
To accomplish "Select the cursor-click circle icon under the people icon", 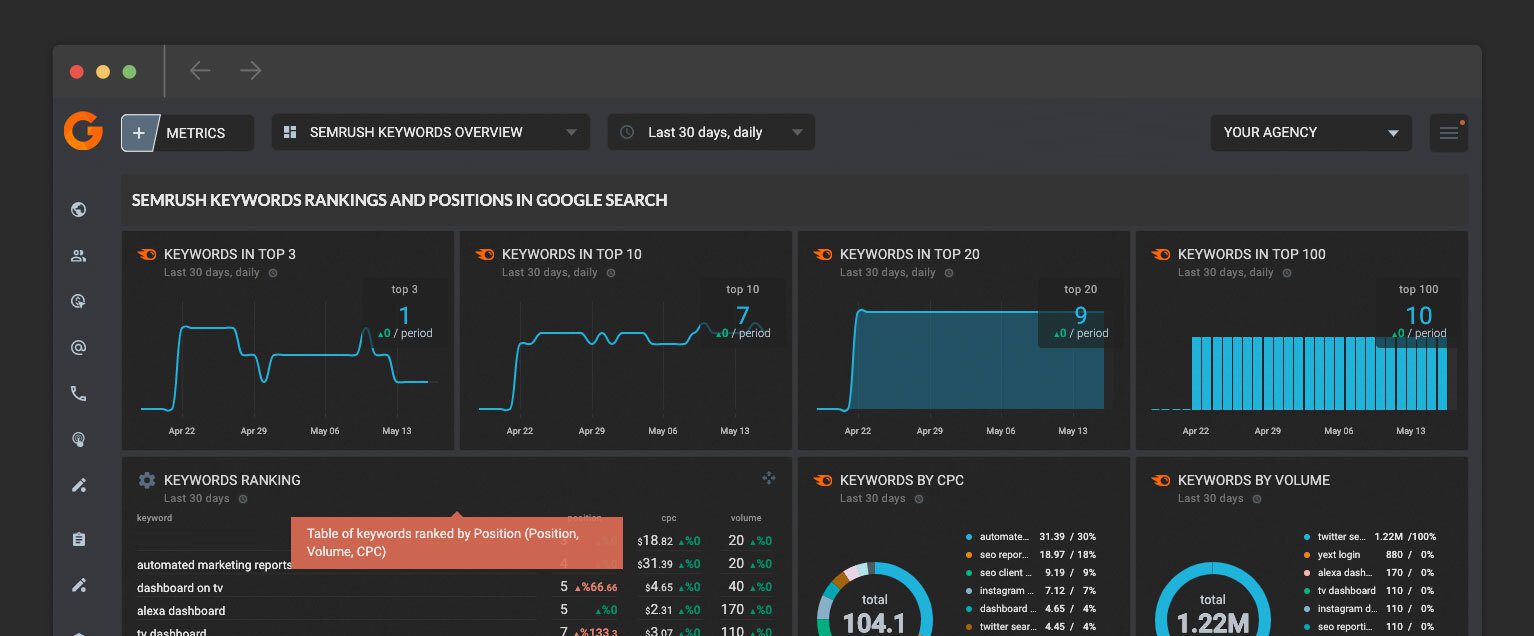I will (x=79, y=301).
